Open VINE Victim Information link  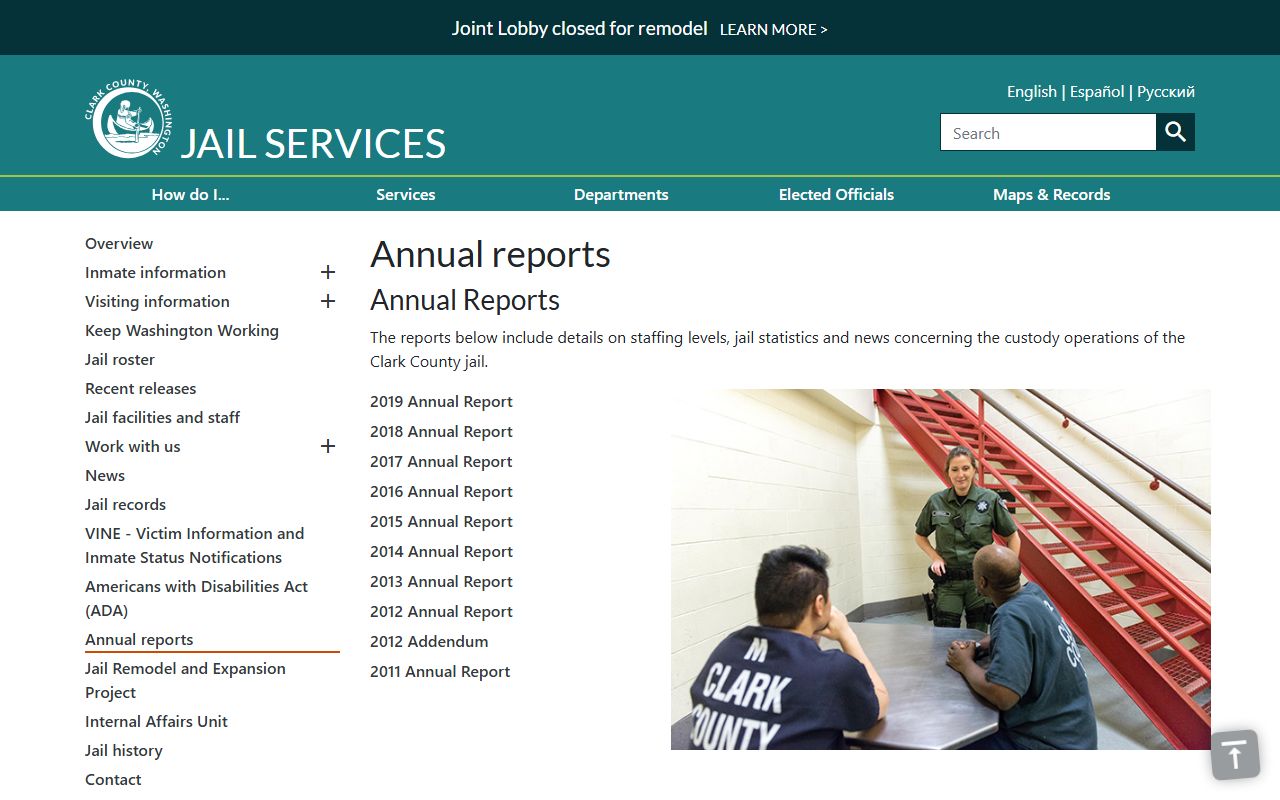click(x=194, y=545)
